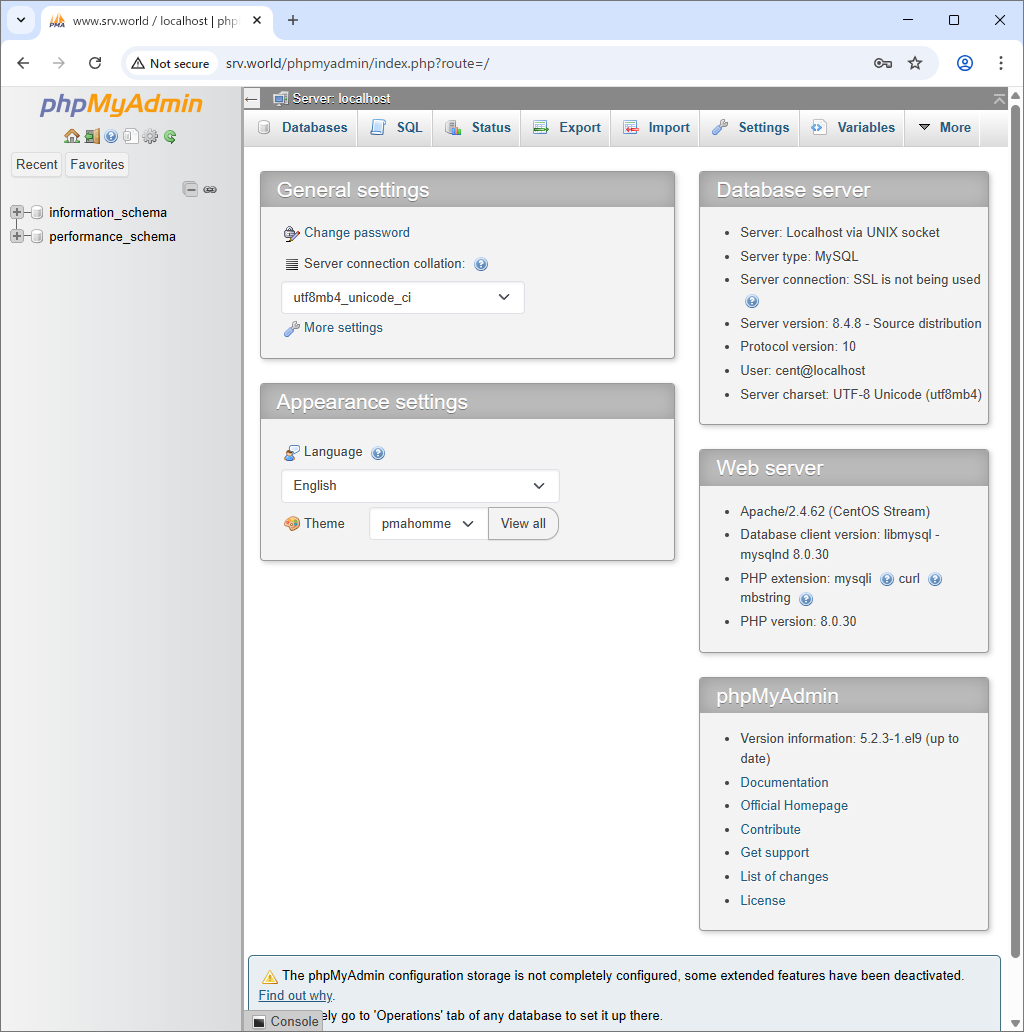Click Get support link
1024x1032 pixels.
(x=775, y=853)
